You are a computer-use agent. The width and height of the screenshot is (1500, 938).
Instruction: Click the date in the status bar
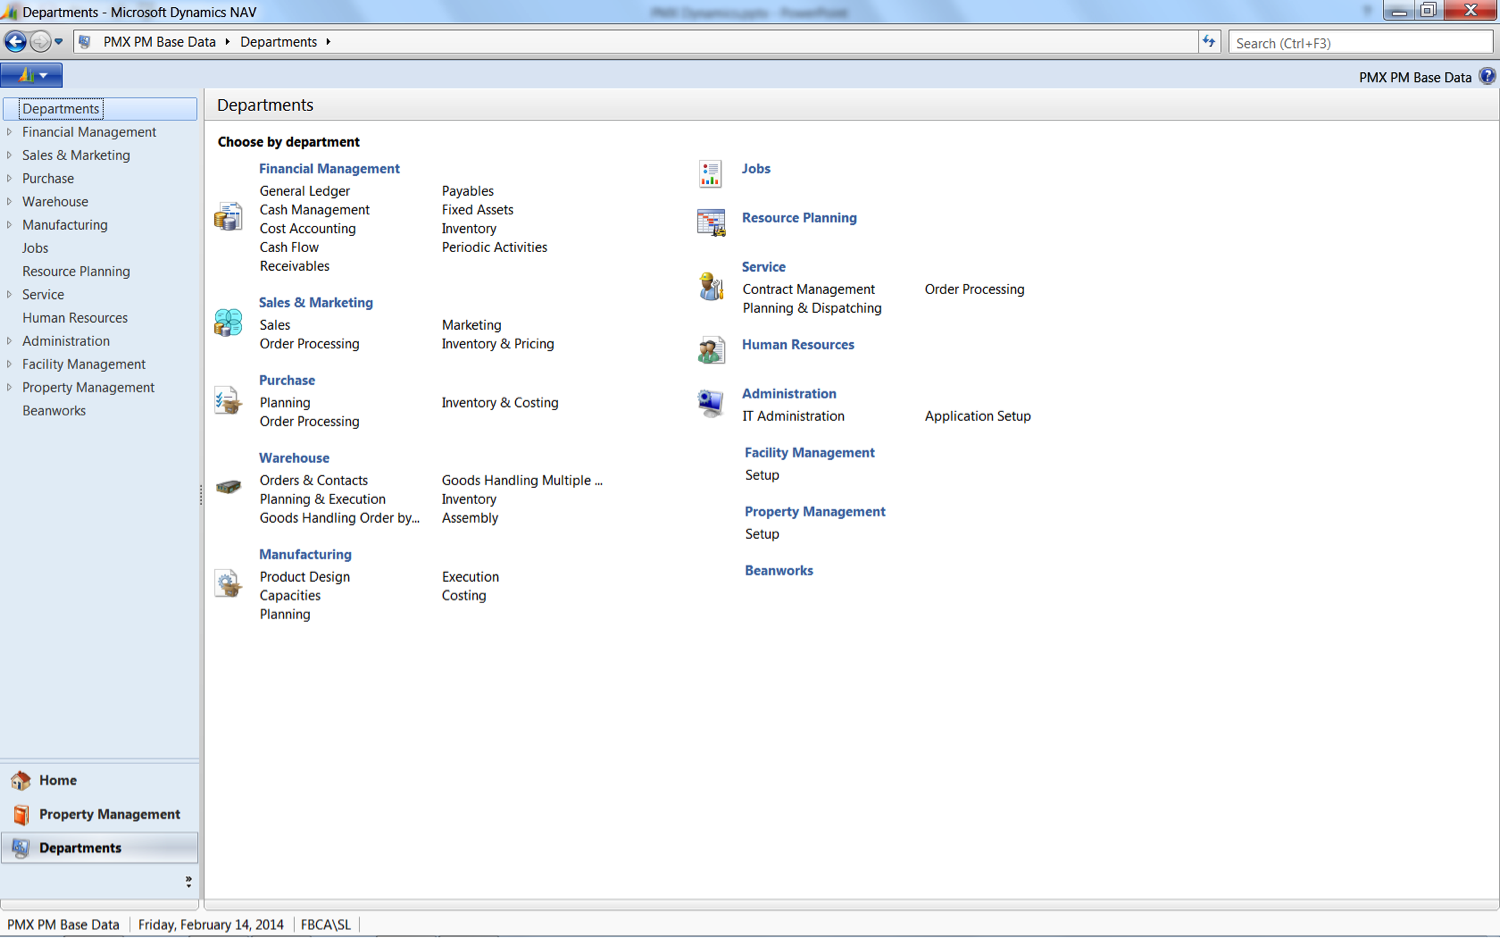click(211, 925)
